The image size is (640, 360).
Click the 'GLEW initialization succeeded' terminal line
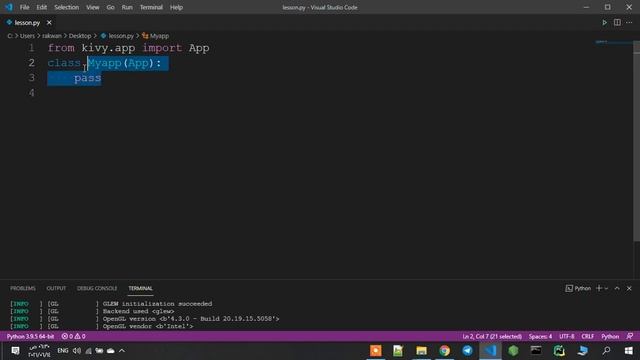click(x=157, y=304)
